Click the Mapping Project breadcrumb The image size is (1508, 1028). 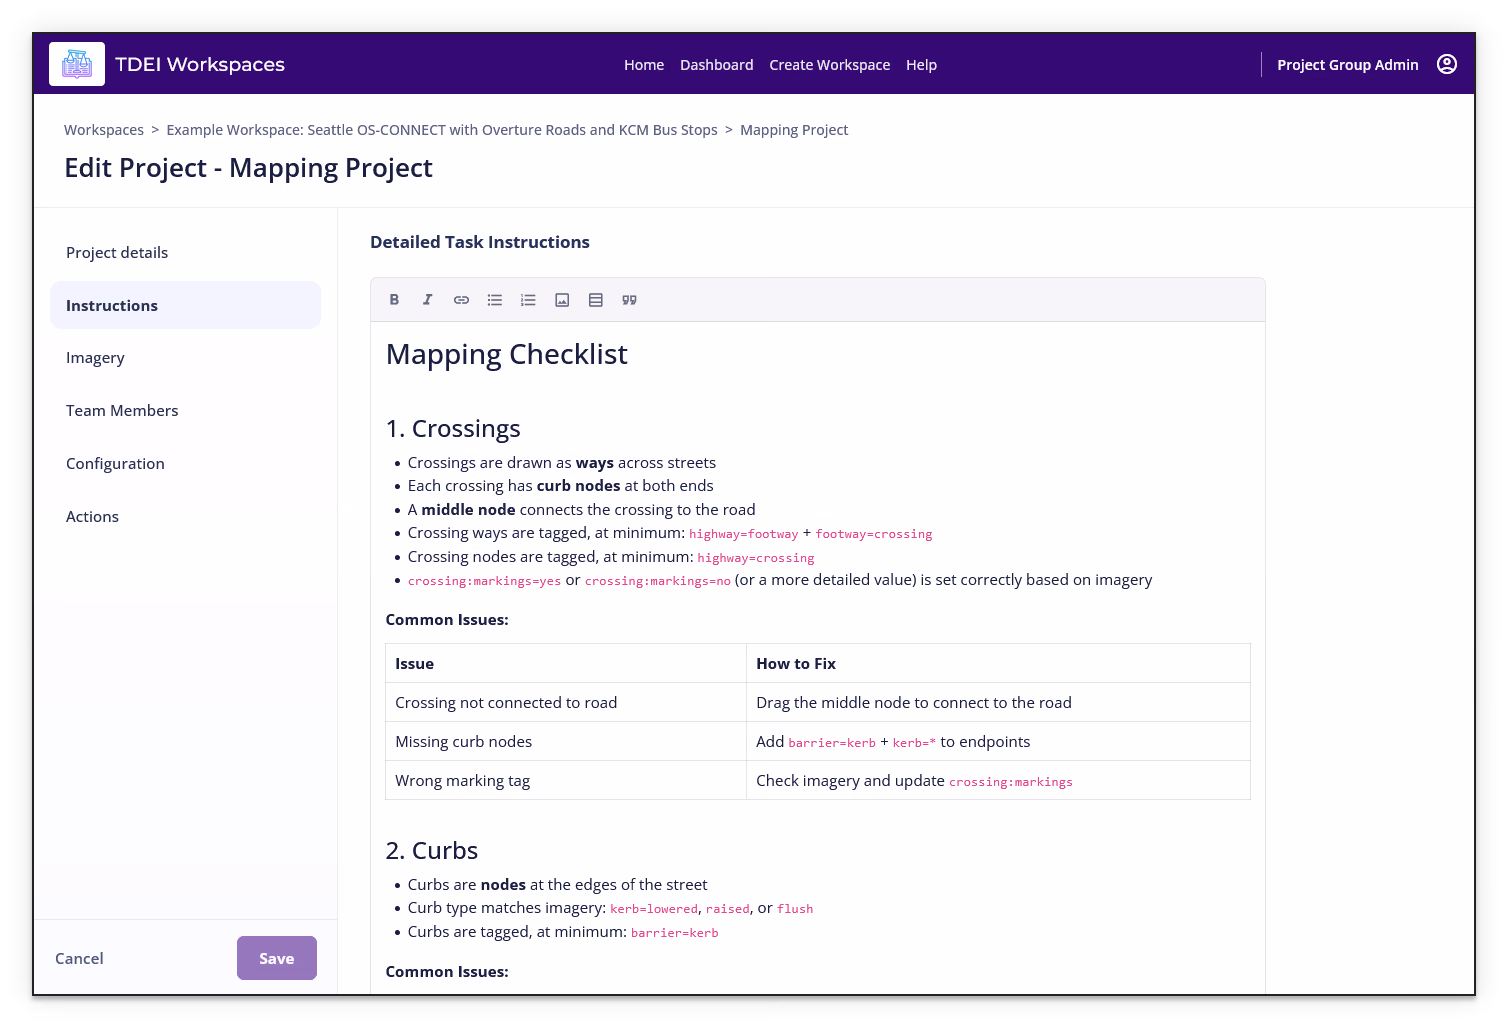pos(794,130)
